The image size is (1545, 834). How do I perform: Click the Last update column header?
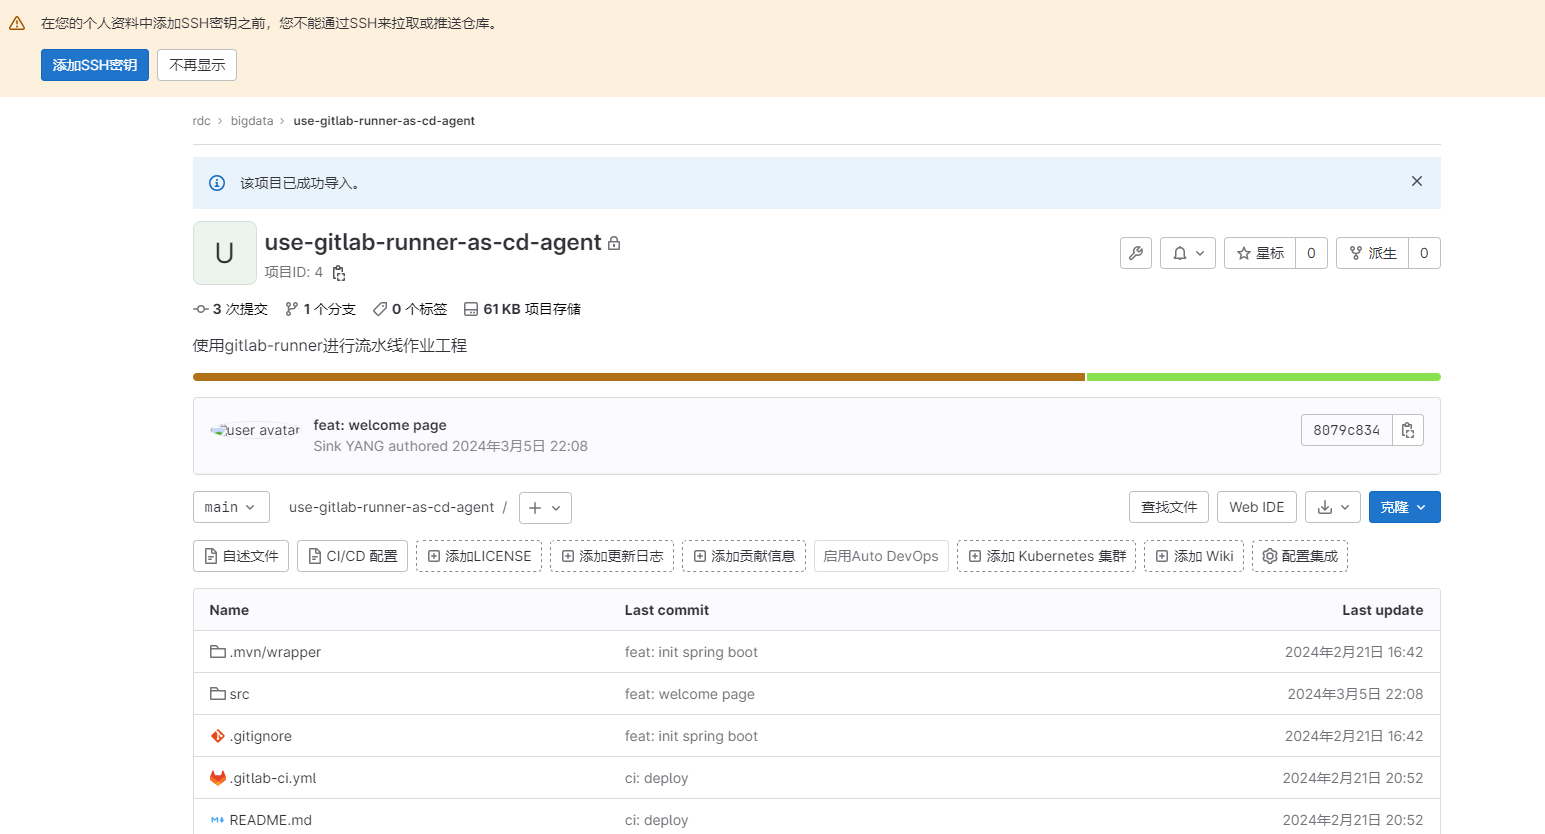1382,610
